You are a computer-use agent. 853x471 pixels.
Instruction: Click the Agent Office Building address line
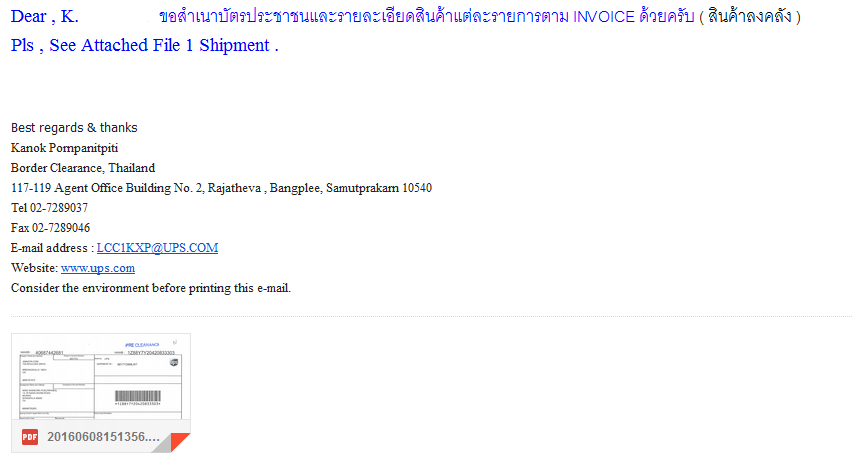tap(221, 188)
